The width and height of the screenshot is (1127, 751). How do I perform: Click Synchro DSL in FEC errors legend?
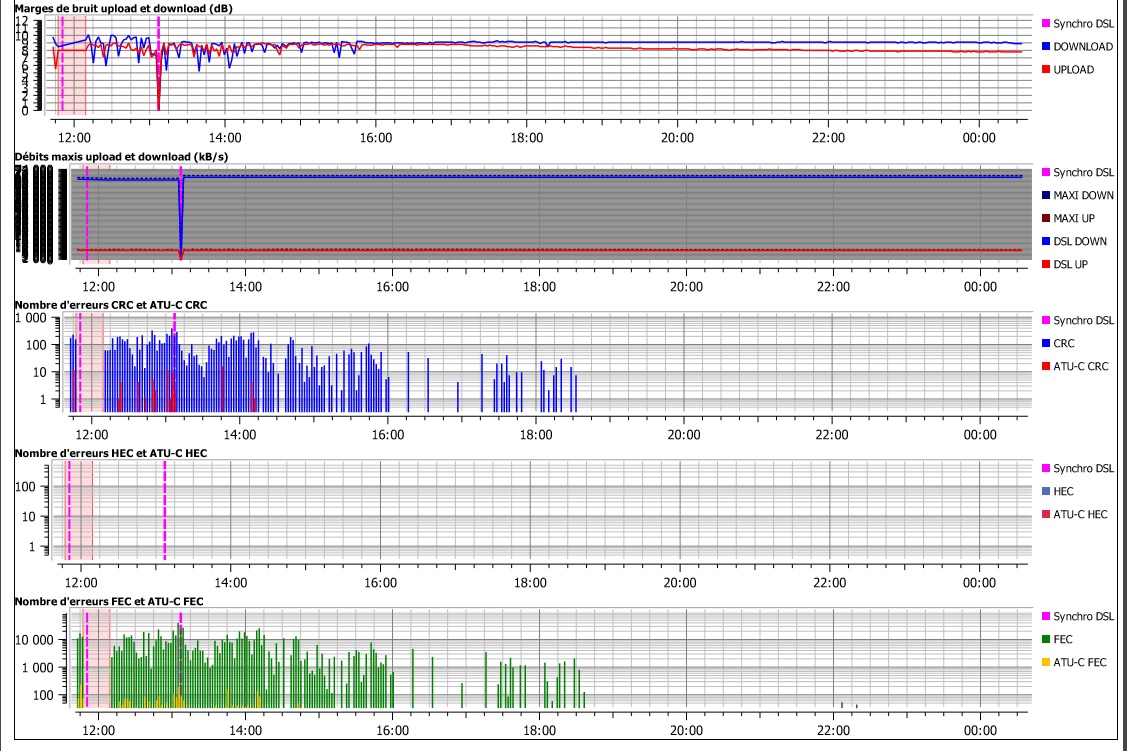pos(1082,616)
